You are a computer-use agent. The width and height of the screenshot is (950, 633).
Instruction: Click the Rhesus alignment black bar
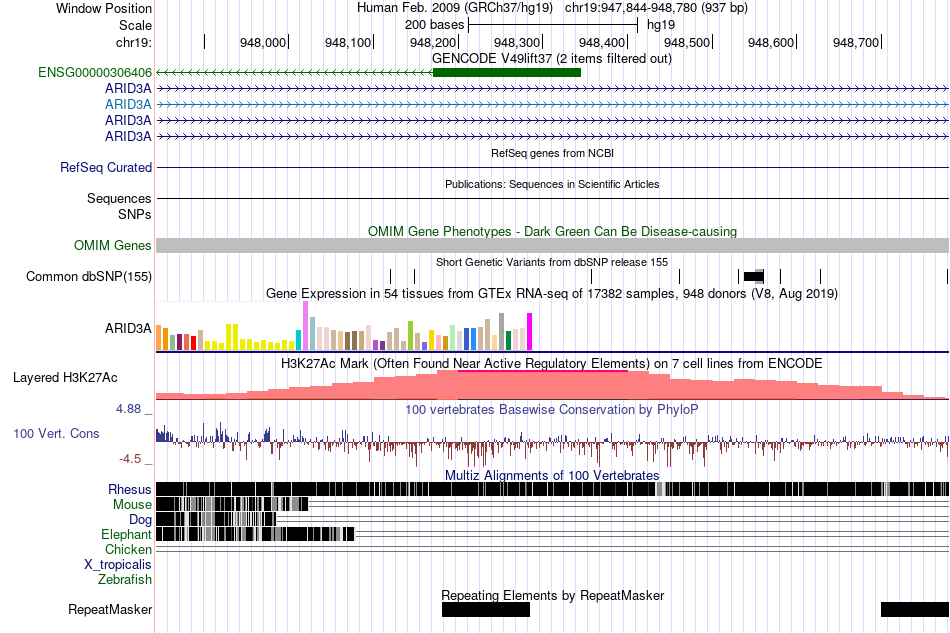coord(552,489)
